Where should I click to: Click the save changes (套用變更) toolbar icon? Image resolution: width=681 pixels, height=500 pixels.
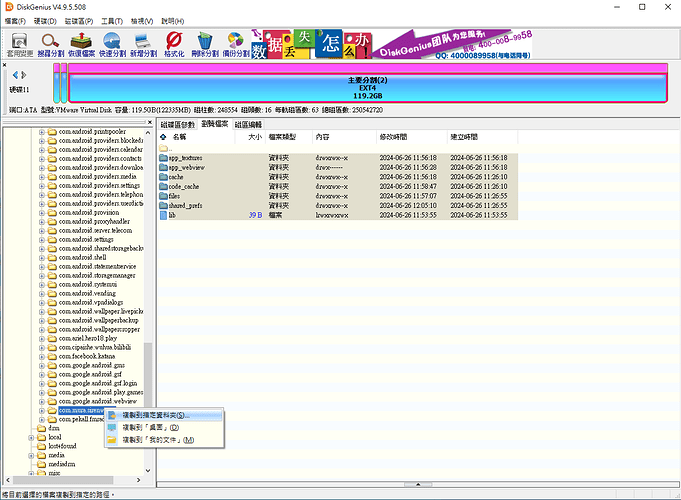20,45
